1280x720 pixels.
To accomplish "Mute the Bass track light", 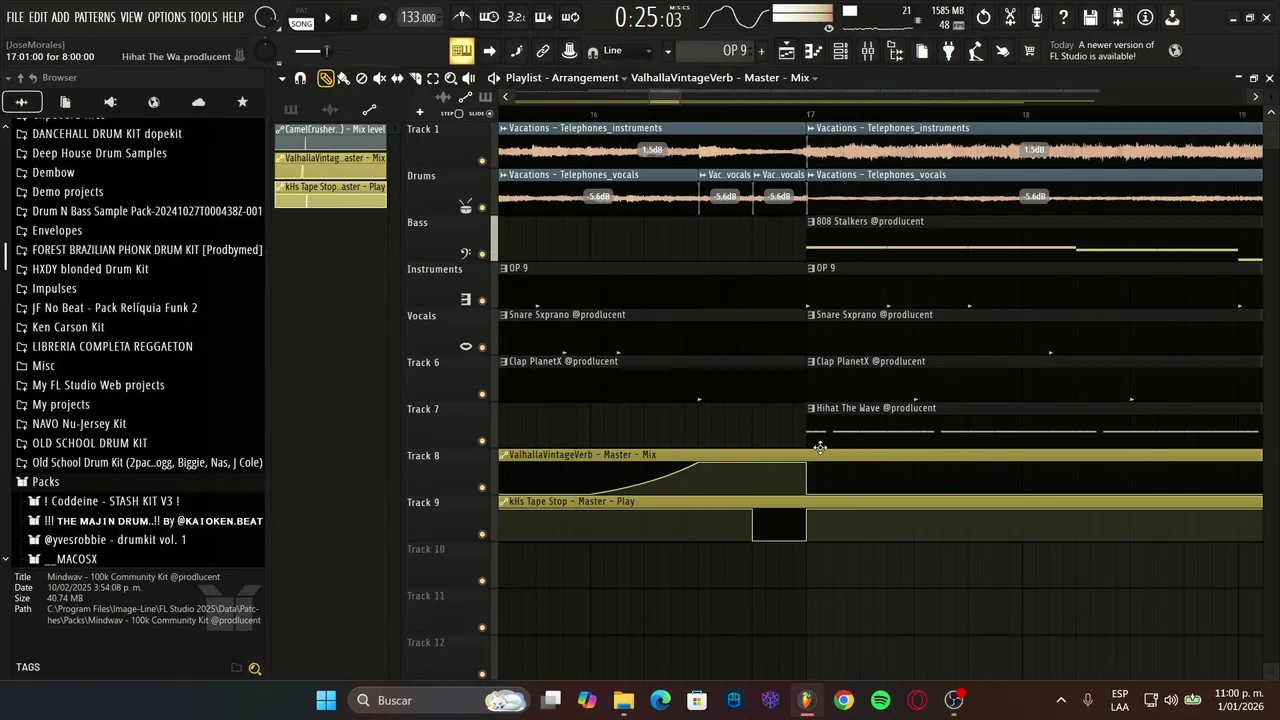I will pos(482,254).
